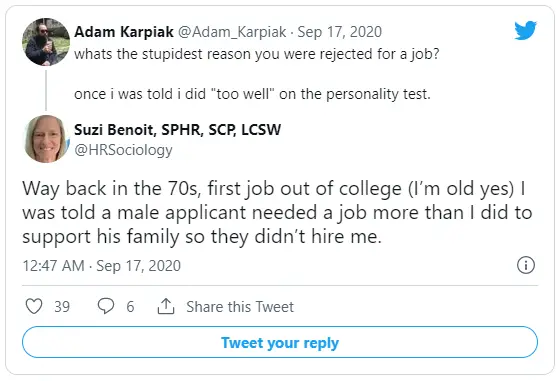This screenshot has width=560, height=381.
Task: Click Adam Karpiak's profile picture
Action: pos(46,42)
